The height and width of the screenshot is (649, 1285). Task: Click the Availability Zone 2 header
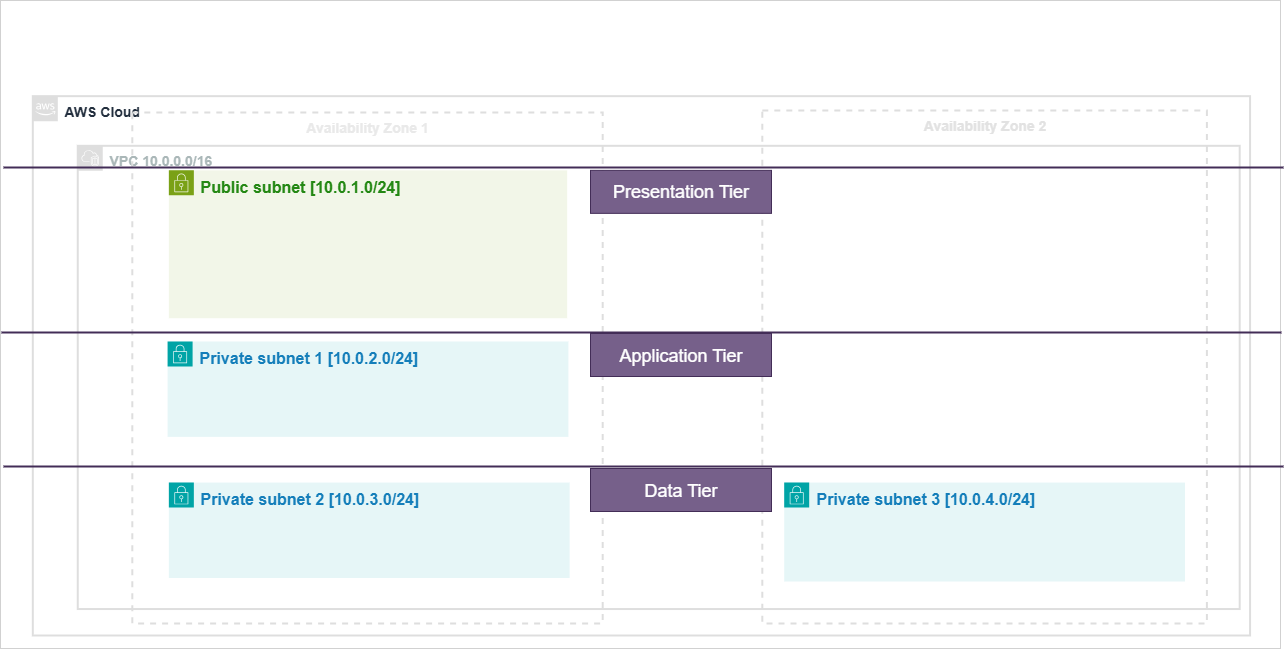click(986, 126)
